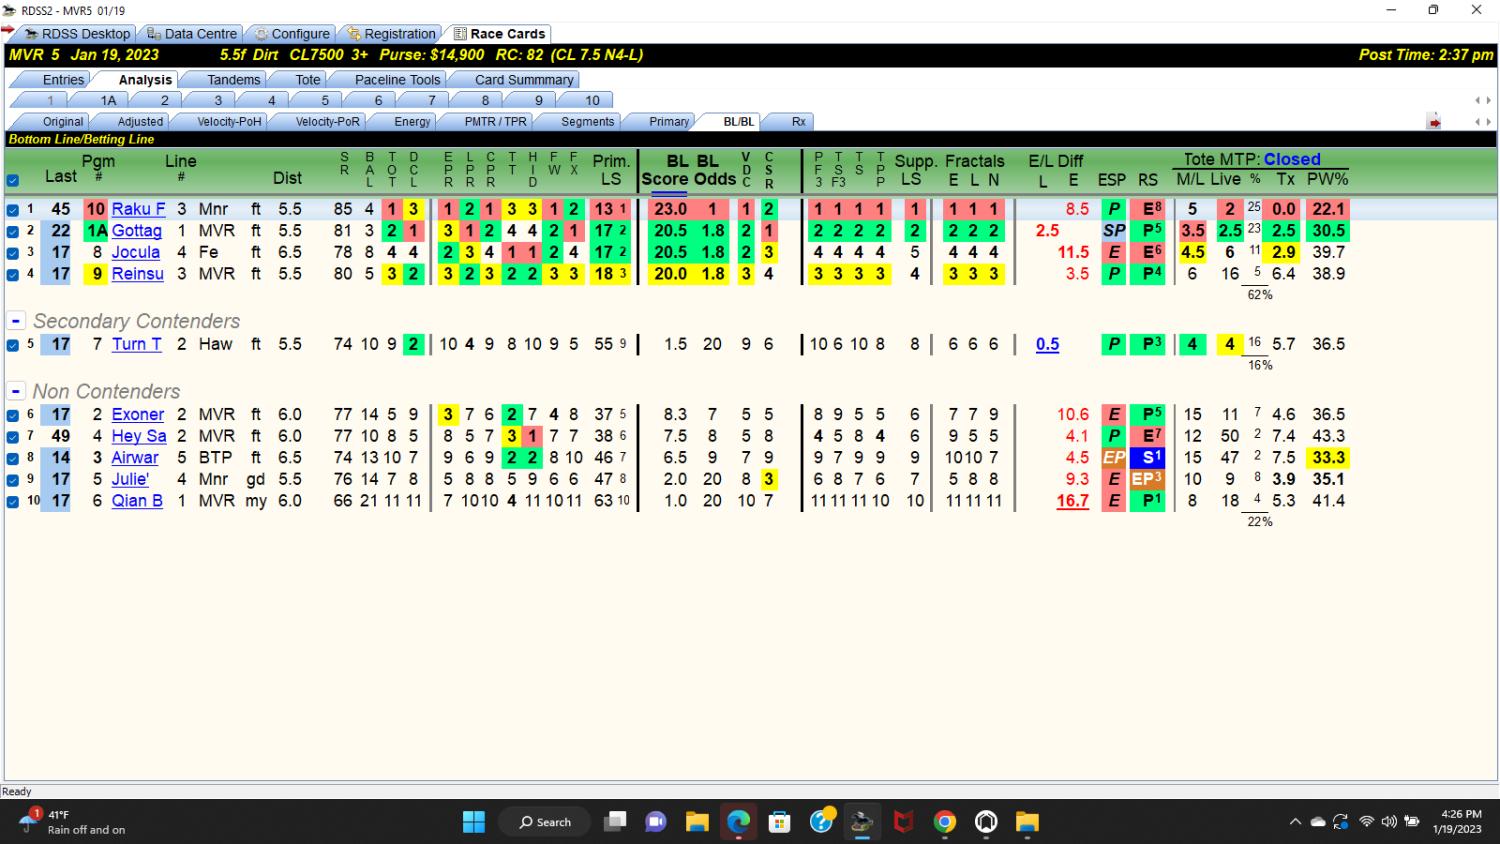Click the OneDrive cloud tray icon
Screen dimensions: 1500x844
click(x=1318, y=822)
